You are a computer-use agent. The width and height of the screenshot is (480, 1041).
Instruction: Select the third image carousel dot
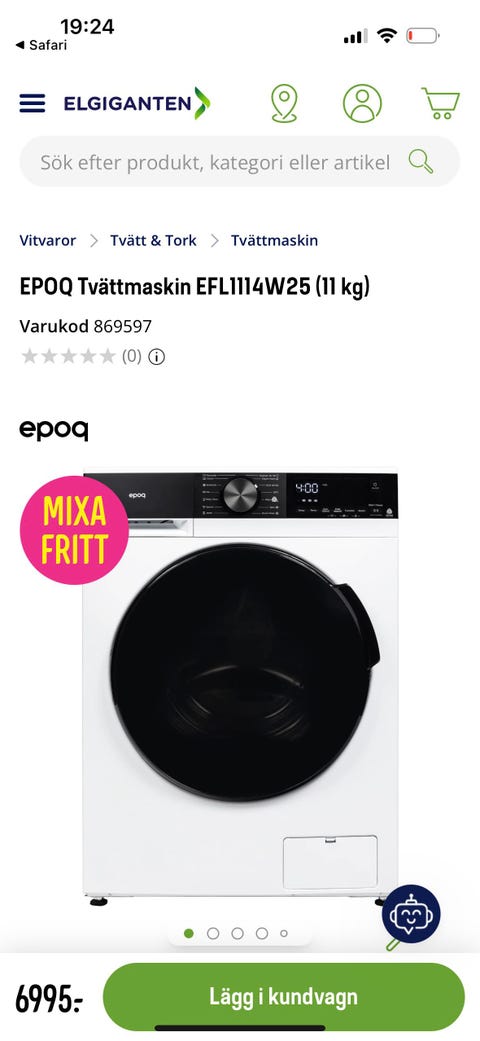click(238, 933)
